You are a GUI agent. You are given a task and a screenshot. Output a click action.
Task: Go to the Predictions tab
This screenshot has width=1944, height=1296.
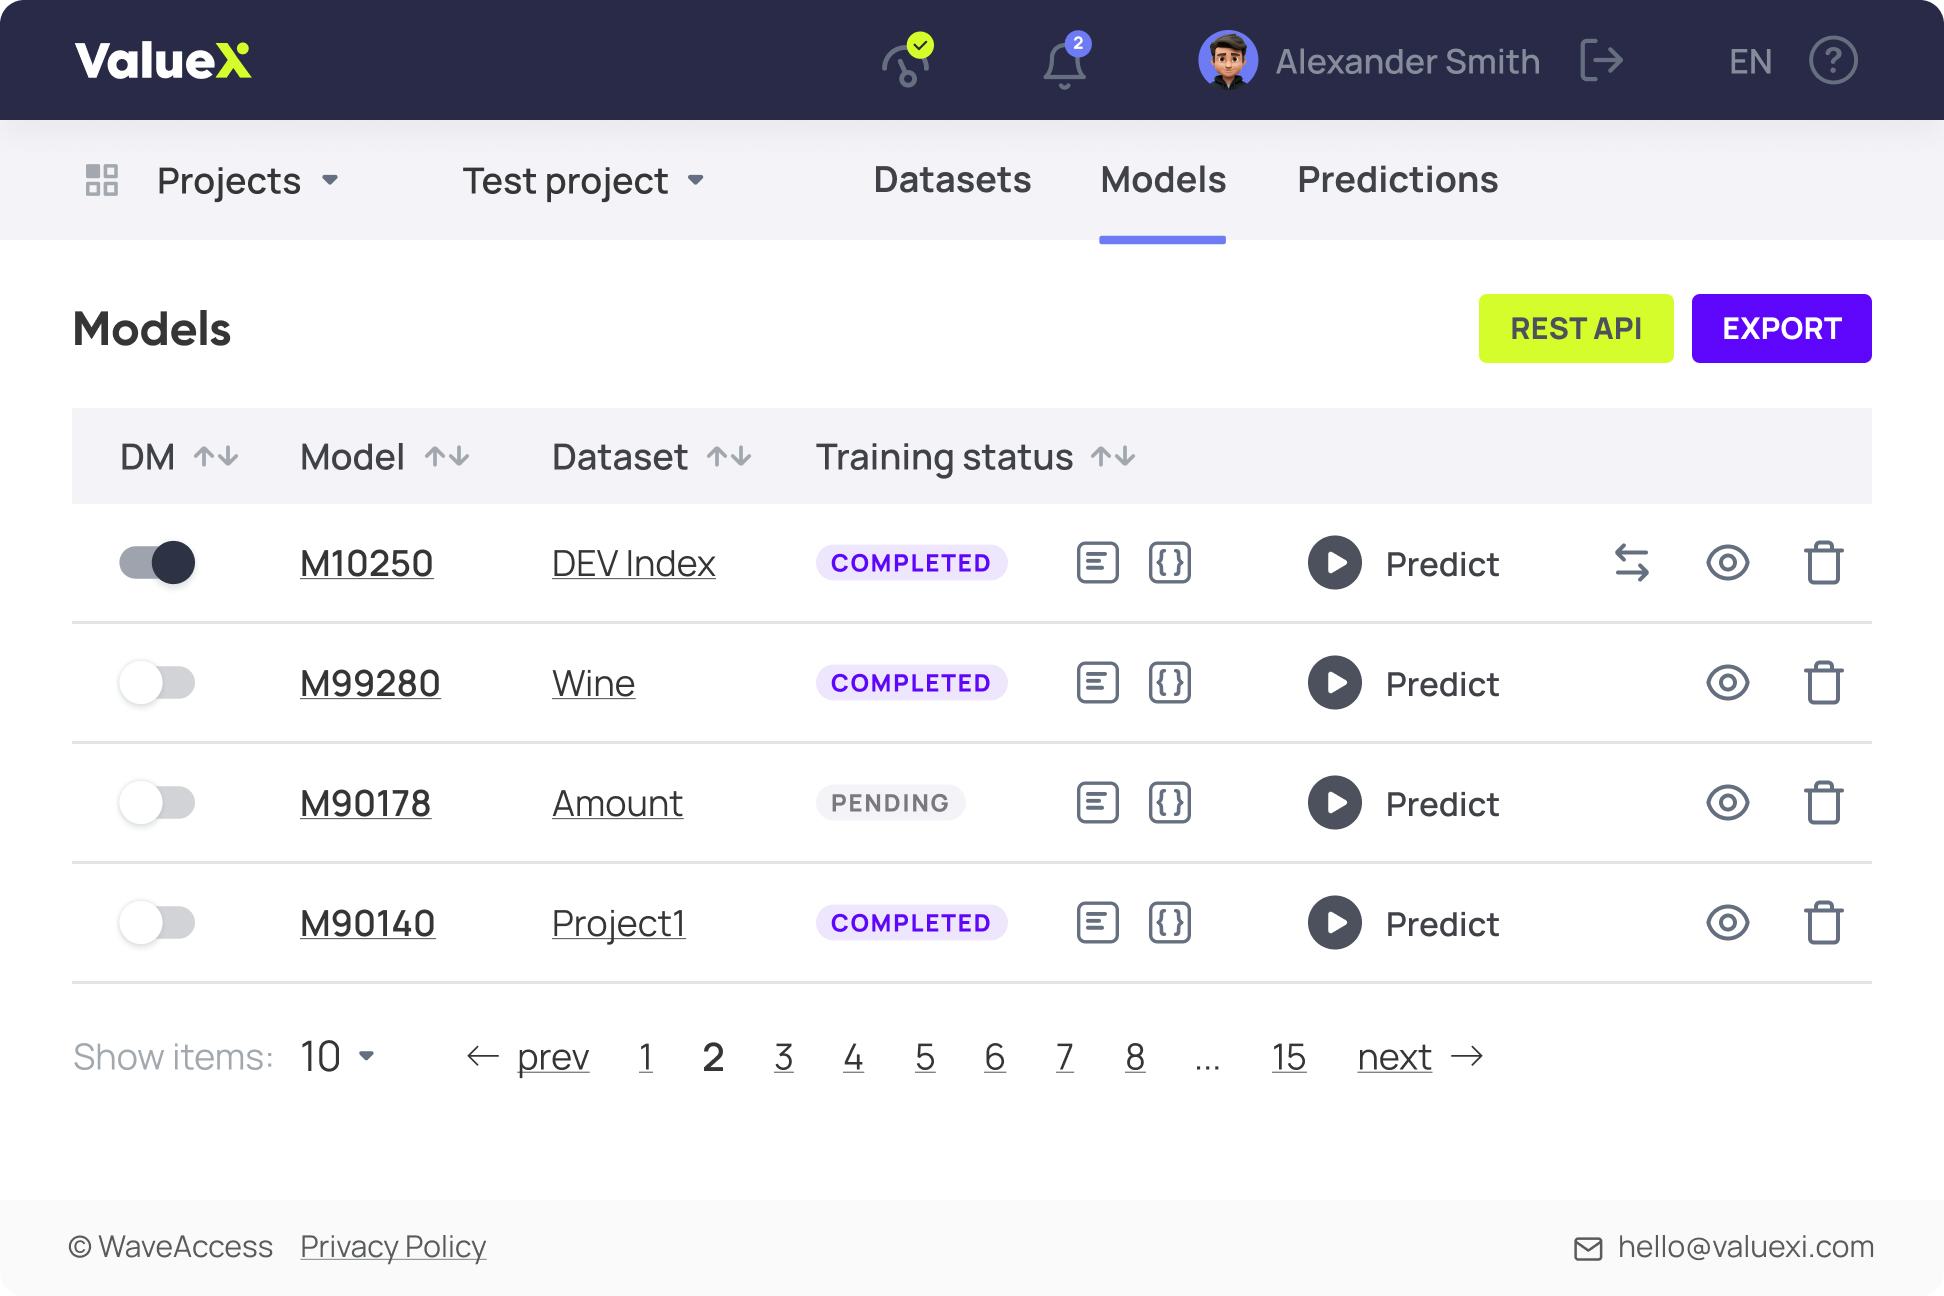[1397, 180]
